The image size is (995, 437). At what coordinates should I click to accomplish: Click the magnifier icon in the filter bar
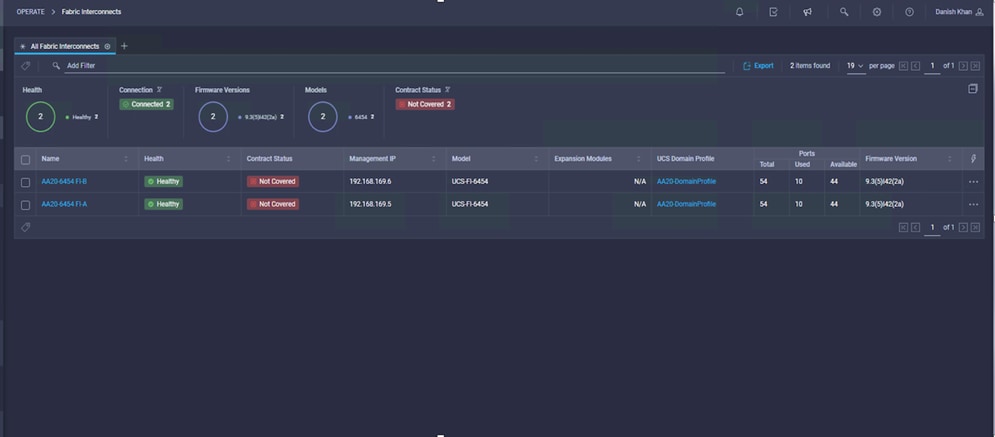[56, 65]
